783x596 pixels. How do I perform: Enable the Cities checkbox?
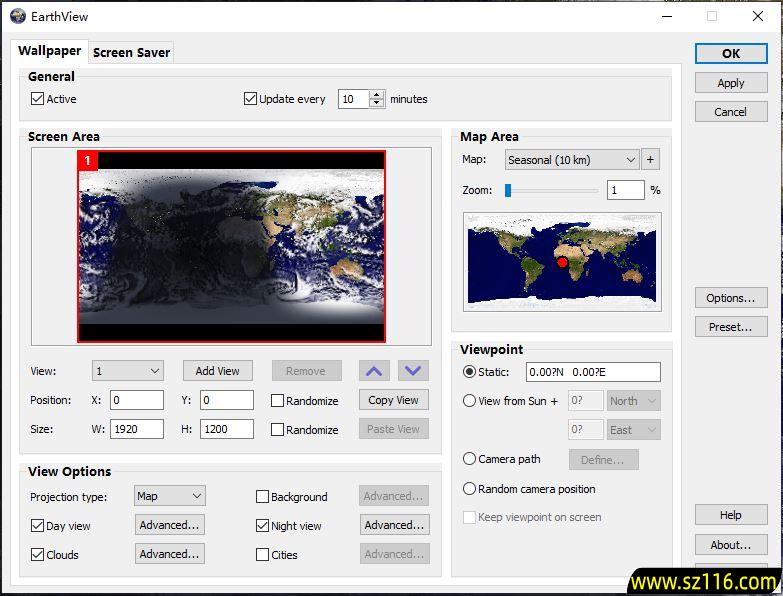(262, 554)
